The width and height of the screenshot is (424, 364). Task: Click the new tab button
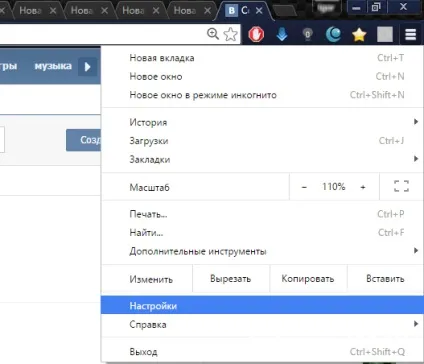[284, 11]
